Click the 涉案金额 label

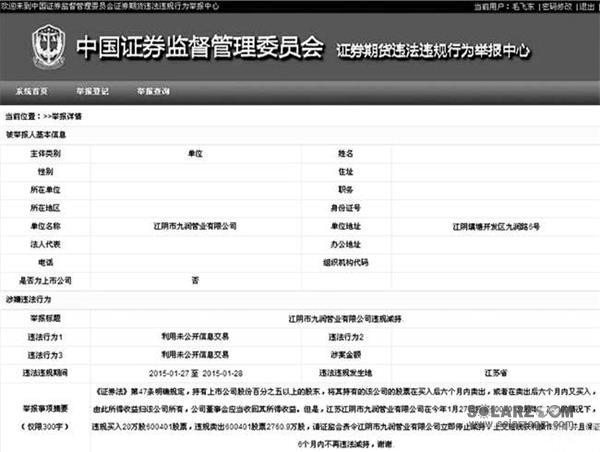pyautogui.click(x=346, y=355)
